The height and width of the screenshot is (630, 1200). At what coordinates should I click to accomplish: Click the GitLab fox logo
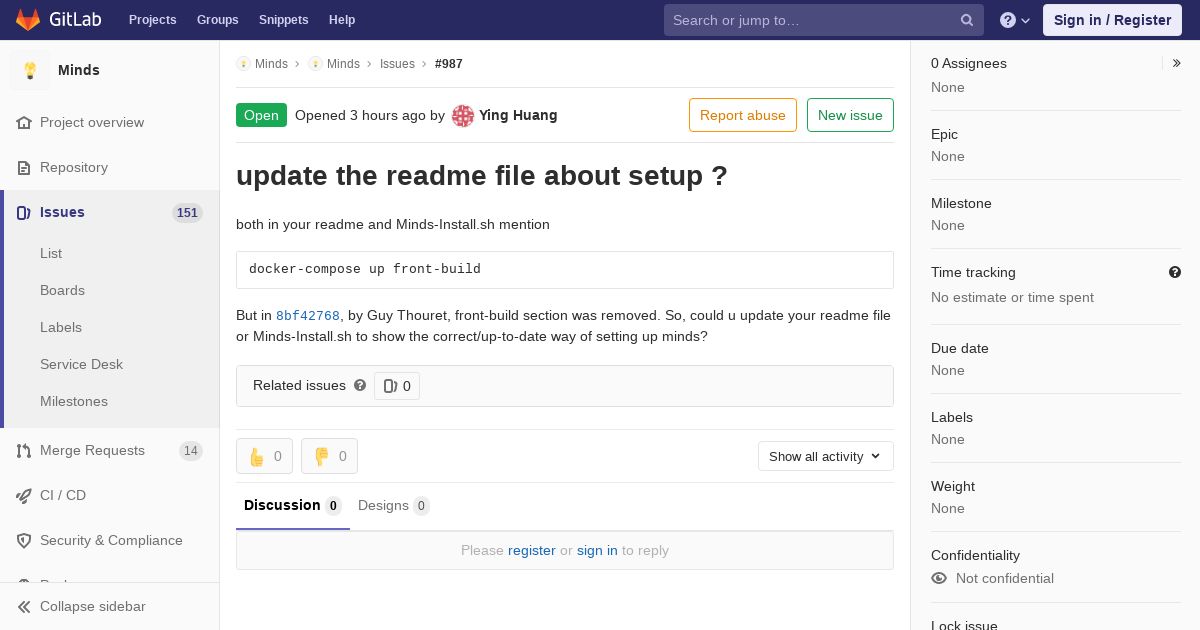tap(28, 19)
